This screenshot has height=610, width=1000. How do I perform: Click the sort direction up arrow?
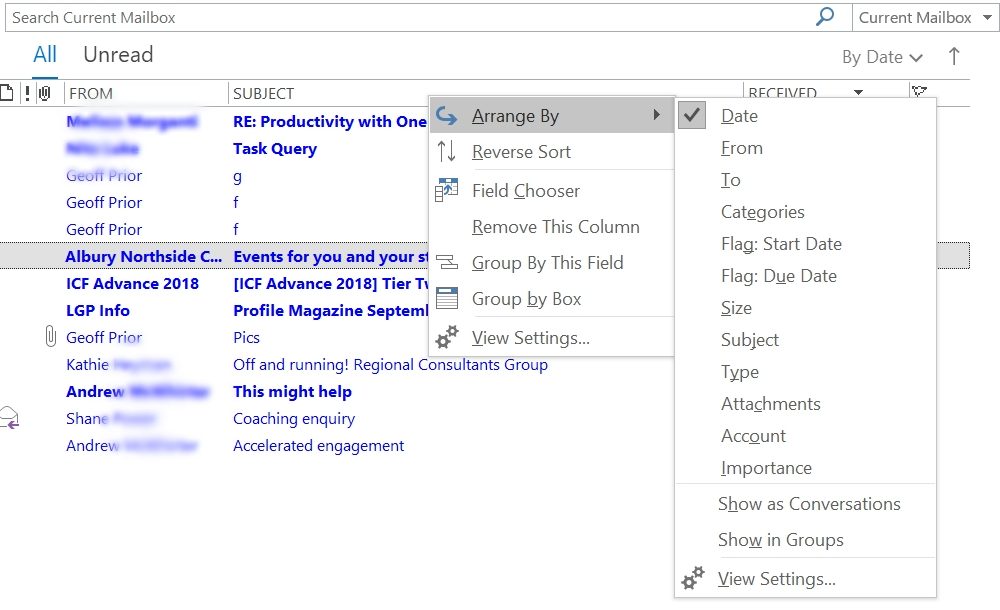(x=953, y=56)
